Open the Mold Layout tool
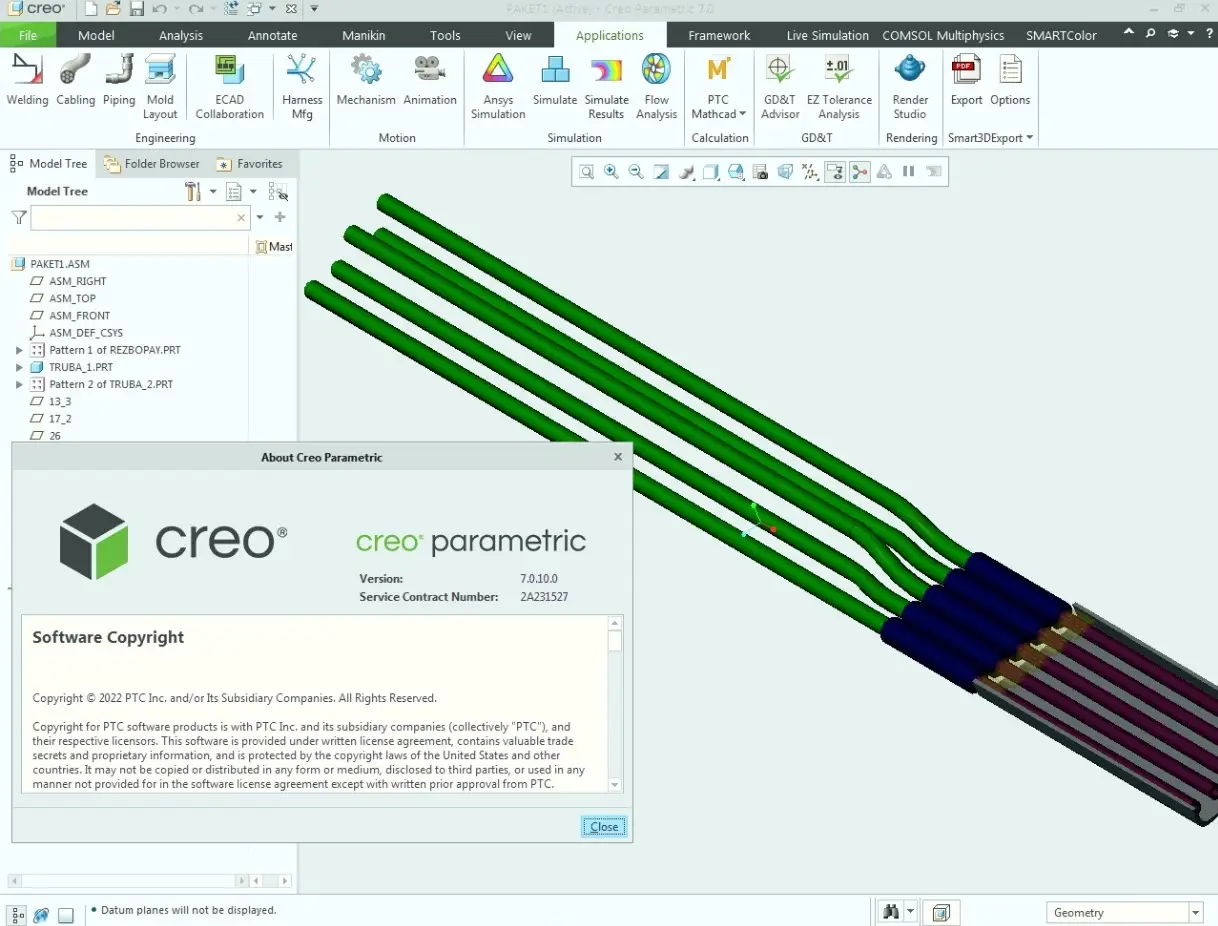The height and width of the screenshot is (926, 1218). pyautogui.click(x=160, y=87)
